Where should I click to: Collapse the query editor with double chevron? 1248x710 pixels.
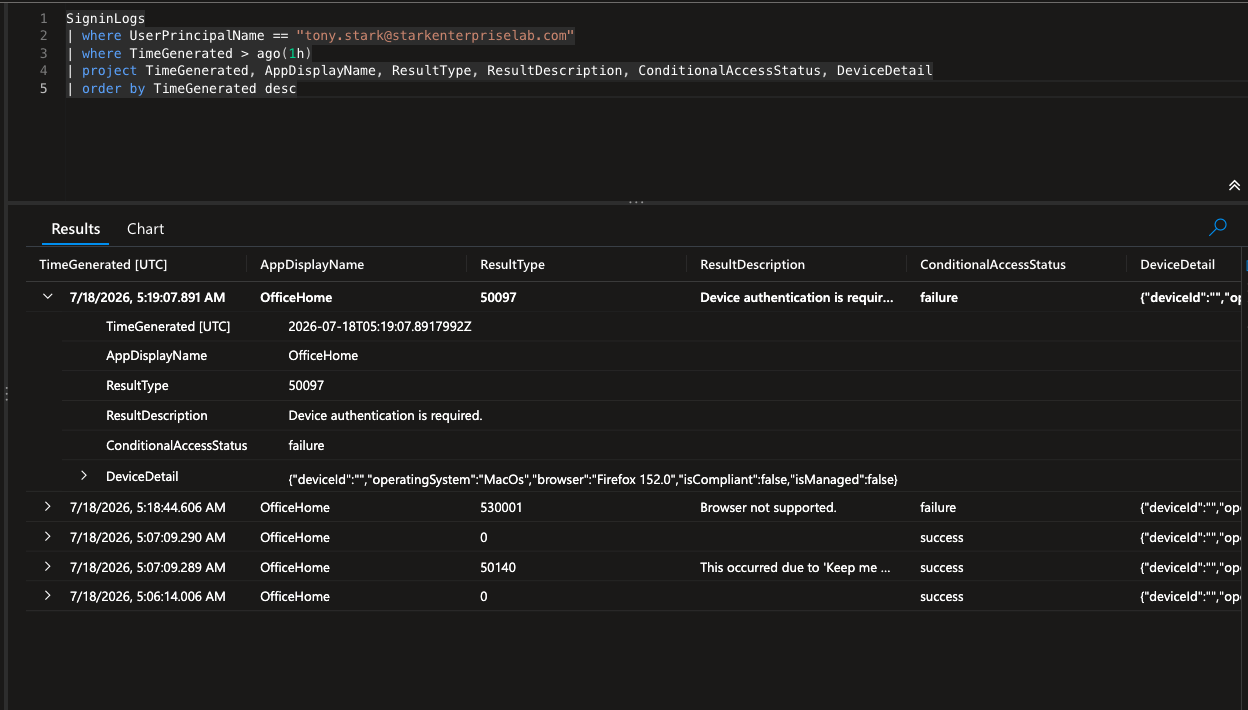click(x=1234, y=186)
